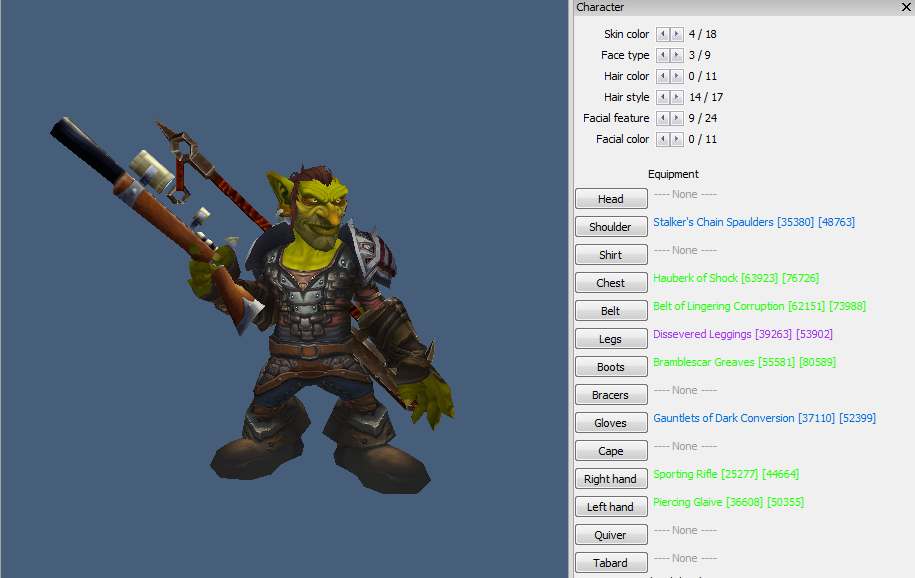This screenshot has height=578, width=915.
Task: Click the 9 / 24 facial feature value
Action: (703, 118)
